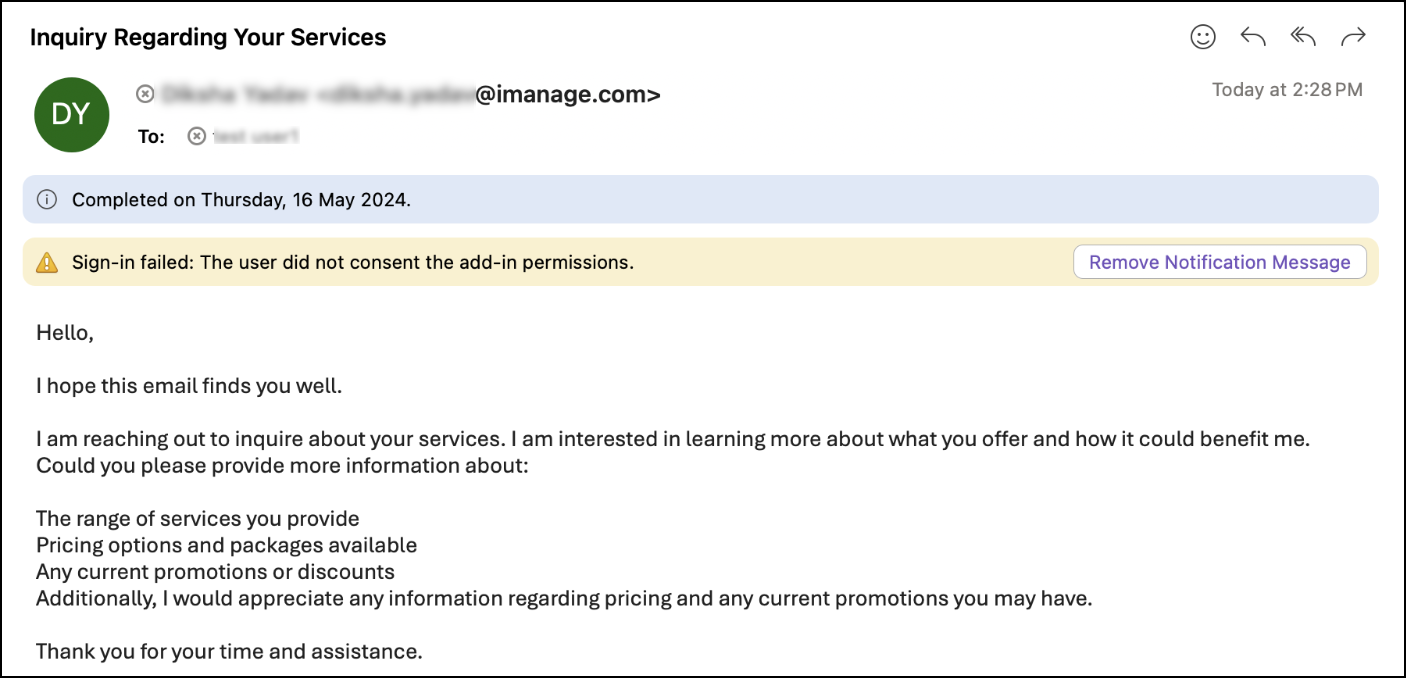Click the Sign-in failed notification text
The height and width of the screenshot is (678, 1406).
pyautogui.click(x=353, y=263)
